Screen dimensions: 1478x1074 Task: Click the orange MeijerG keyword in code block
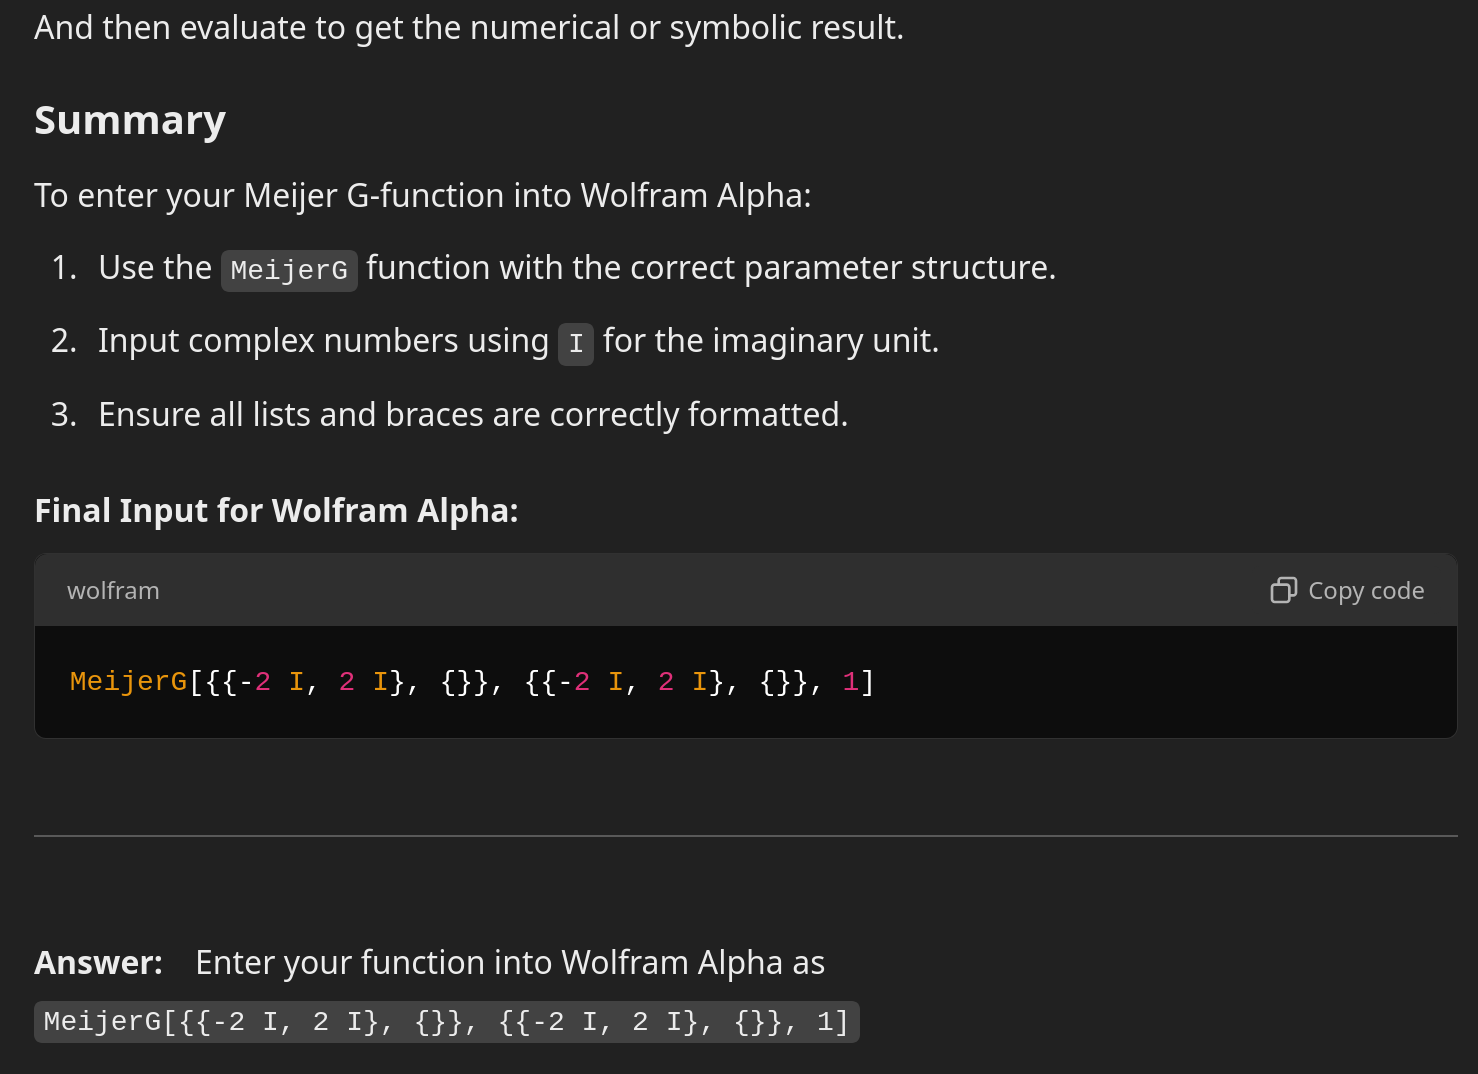(128, 682)
